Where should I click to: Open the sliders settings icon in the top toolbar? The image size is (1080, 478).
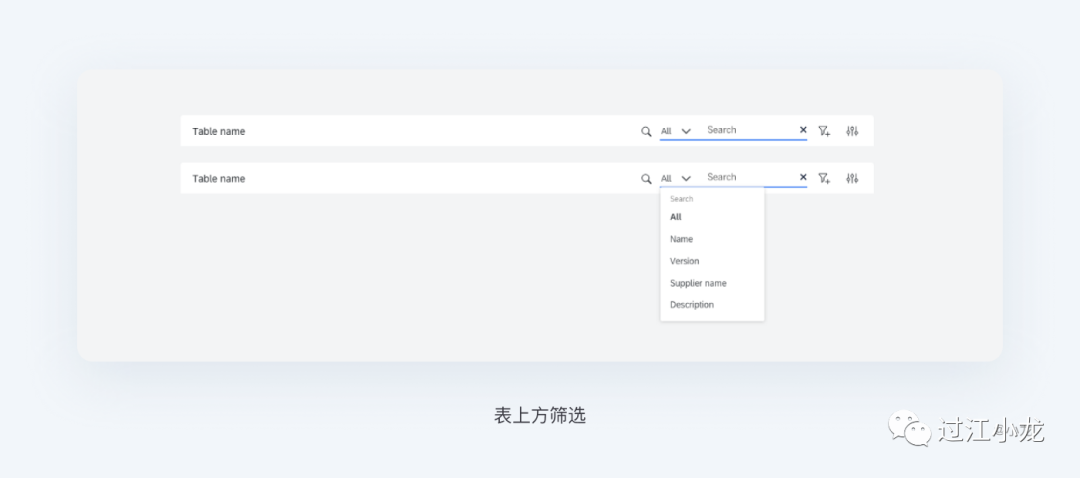coord(852,131)
